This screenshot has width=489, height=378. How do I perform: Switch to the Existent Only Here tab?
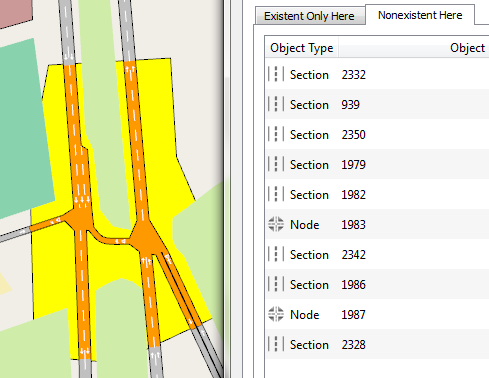click(309, 16)
